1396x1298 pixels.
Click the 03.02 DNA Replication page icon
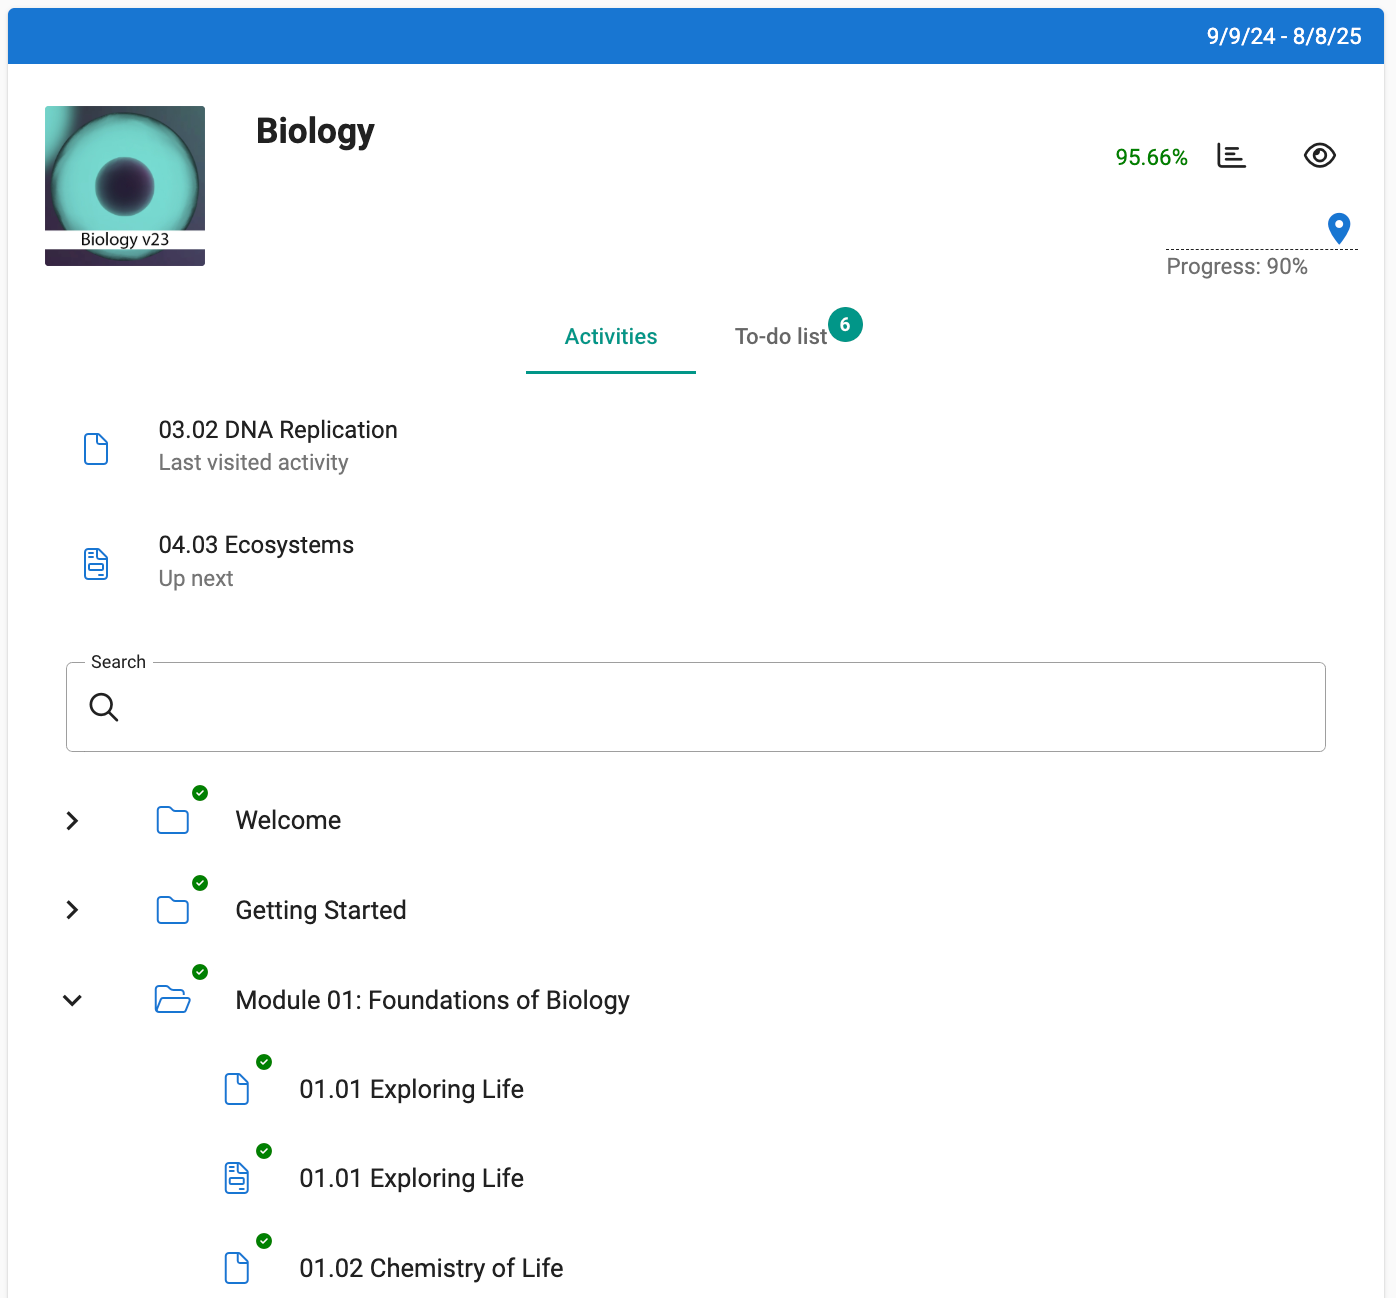[x=96, y=449]
